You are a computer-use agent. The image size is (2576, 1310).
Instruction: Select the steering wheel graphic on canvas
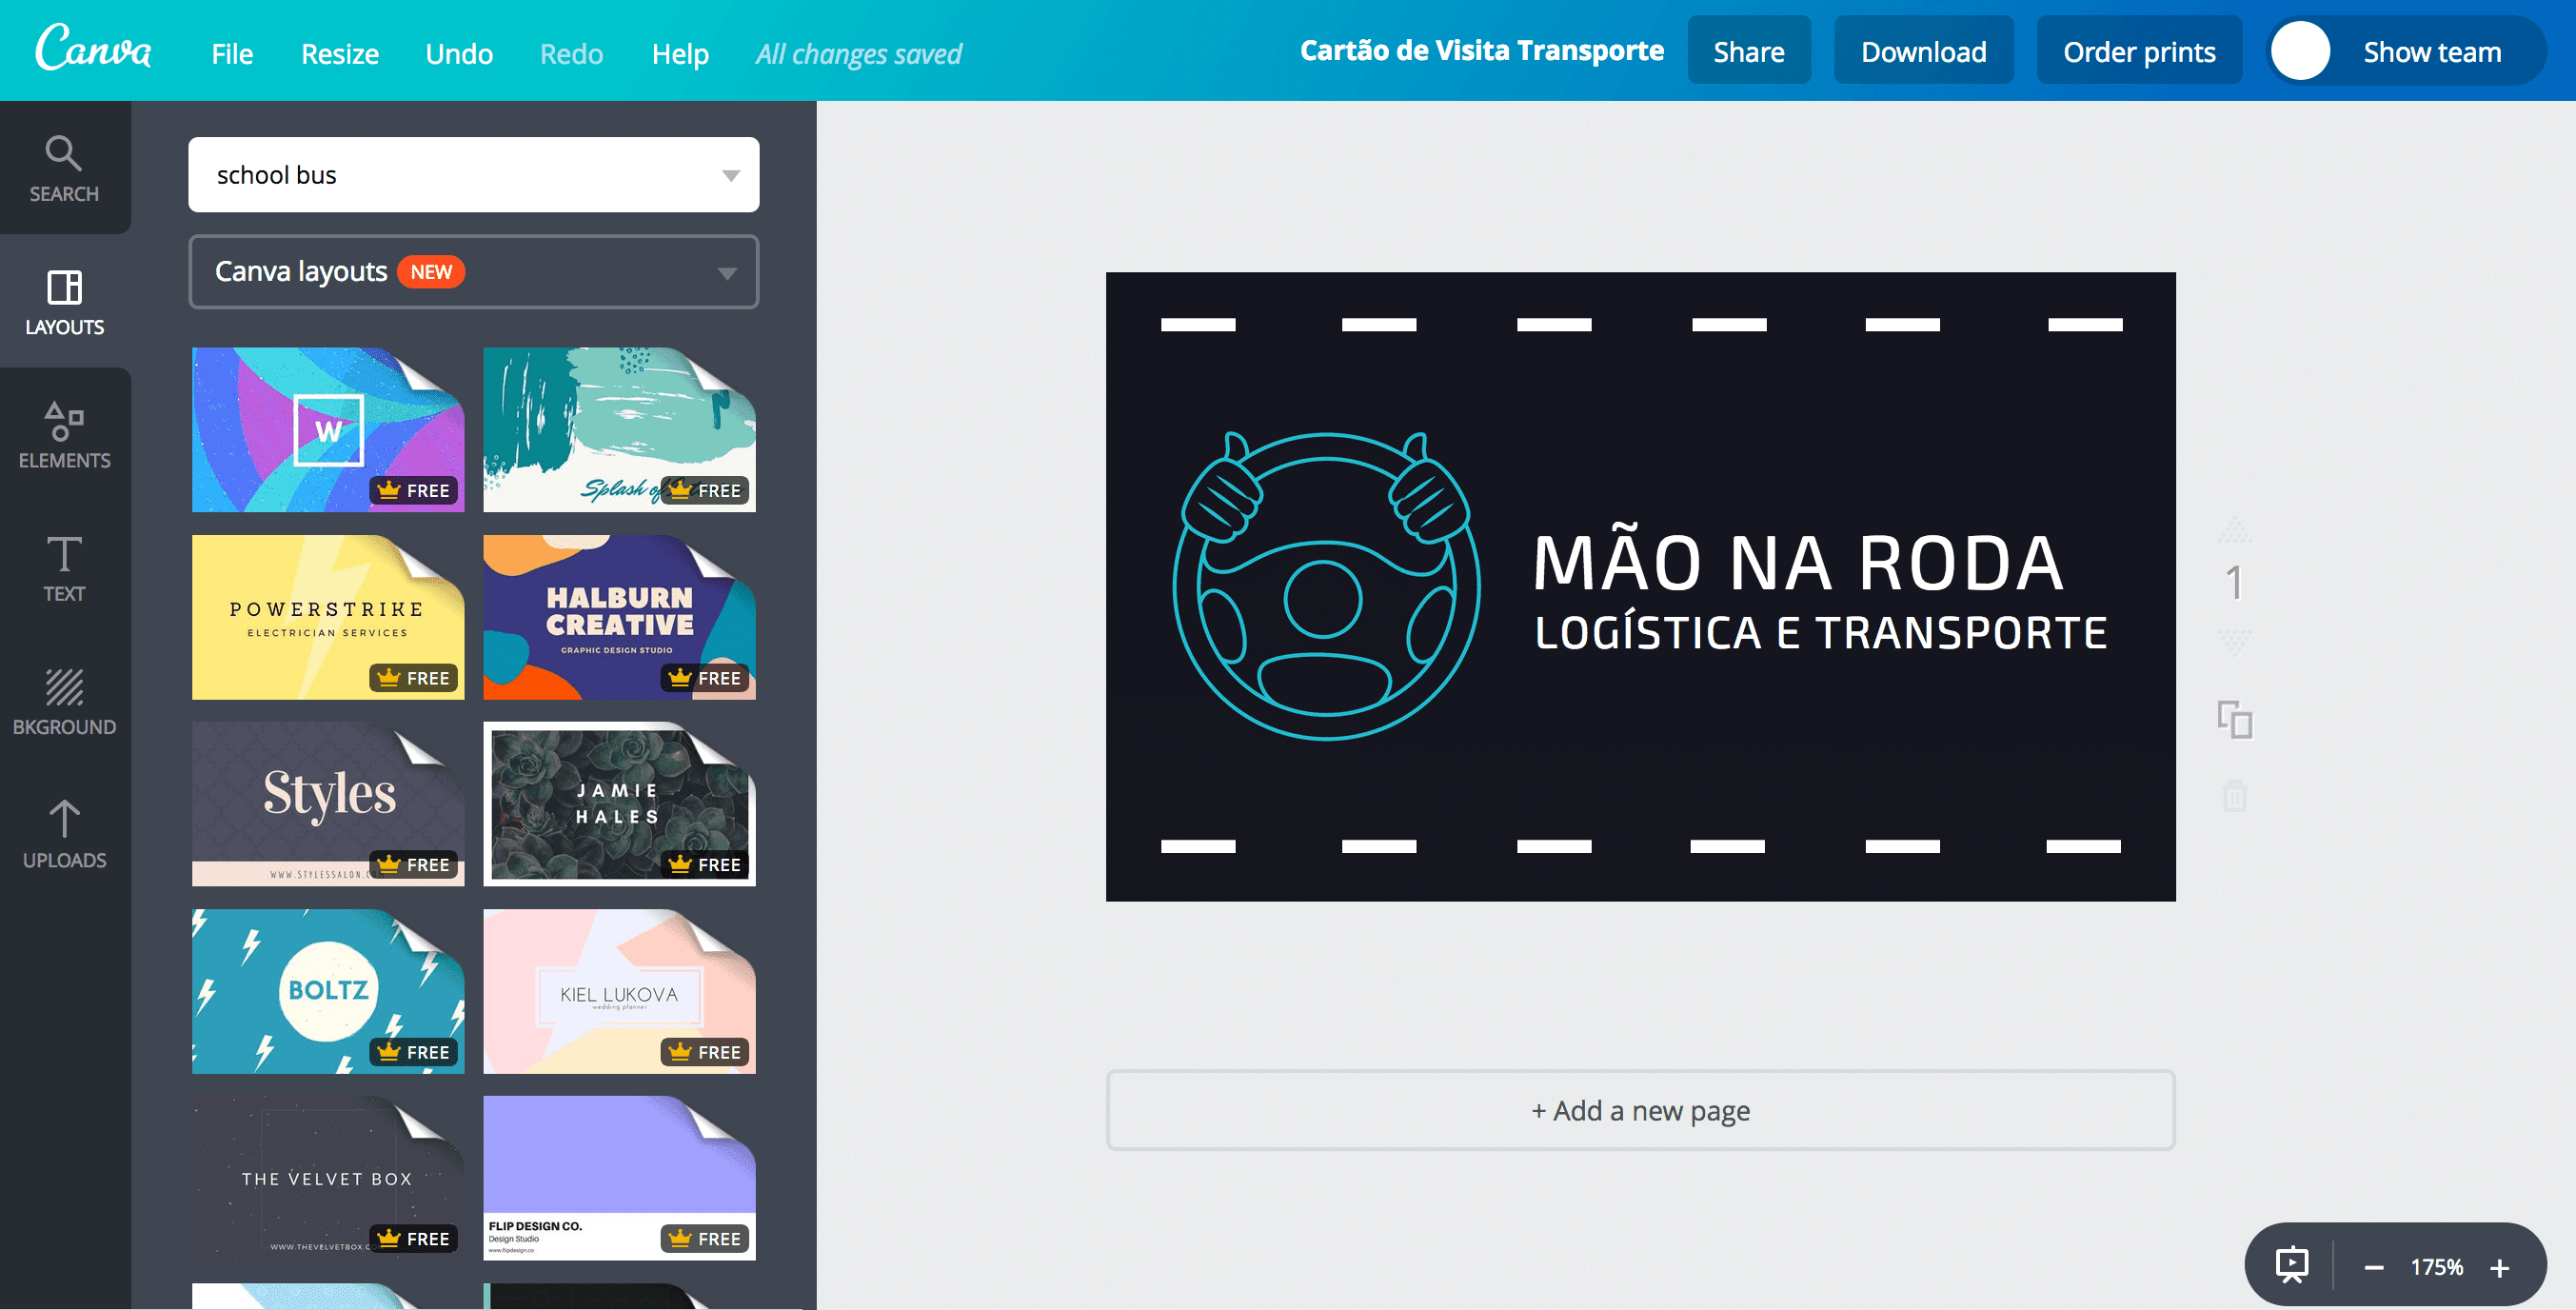point(1326,586)
